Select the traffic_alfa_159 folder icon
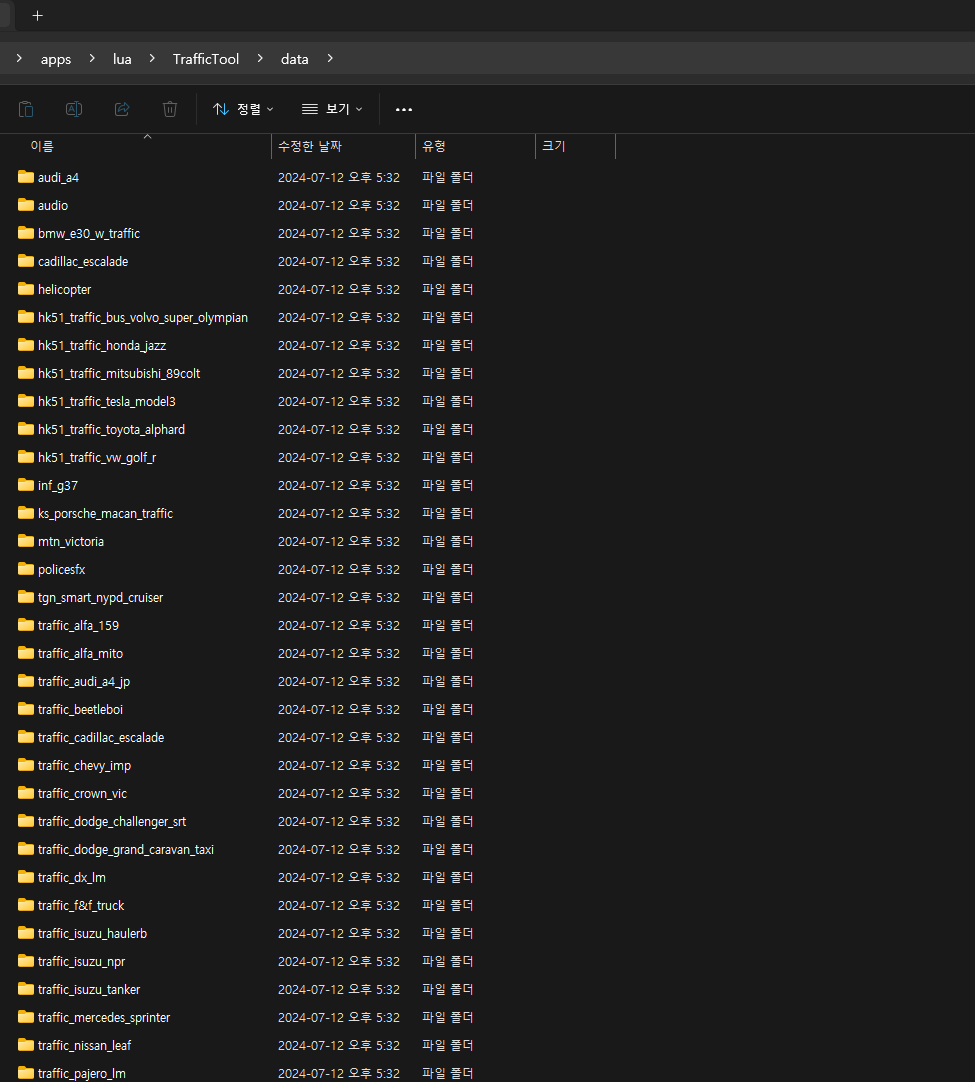Image resolution: width=975 pixels, height=1082 pixels. (26, 624)
